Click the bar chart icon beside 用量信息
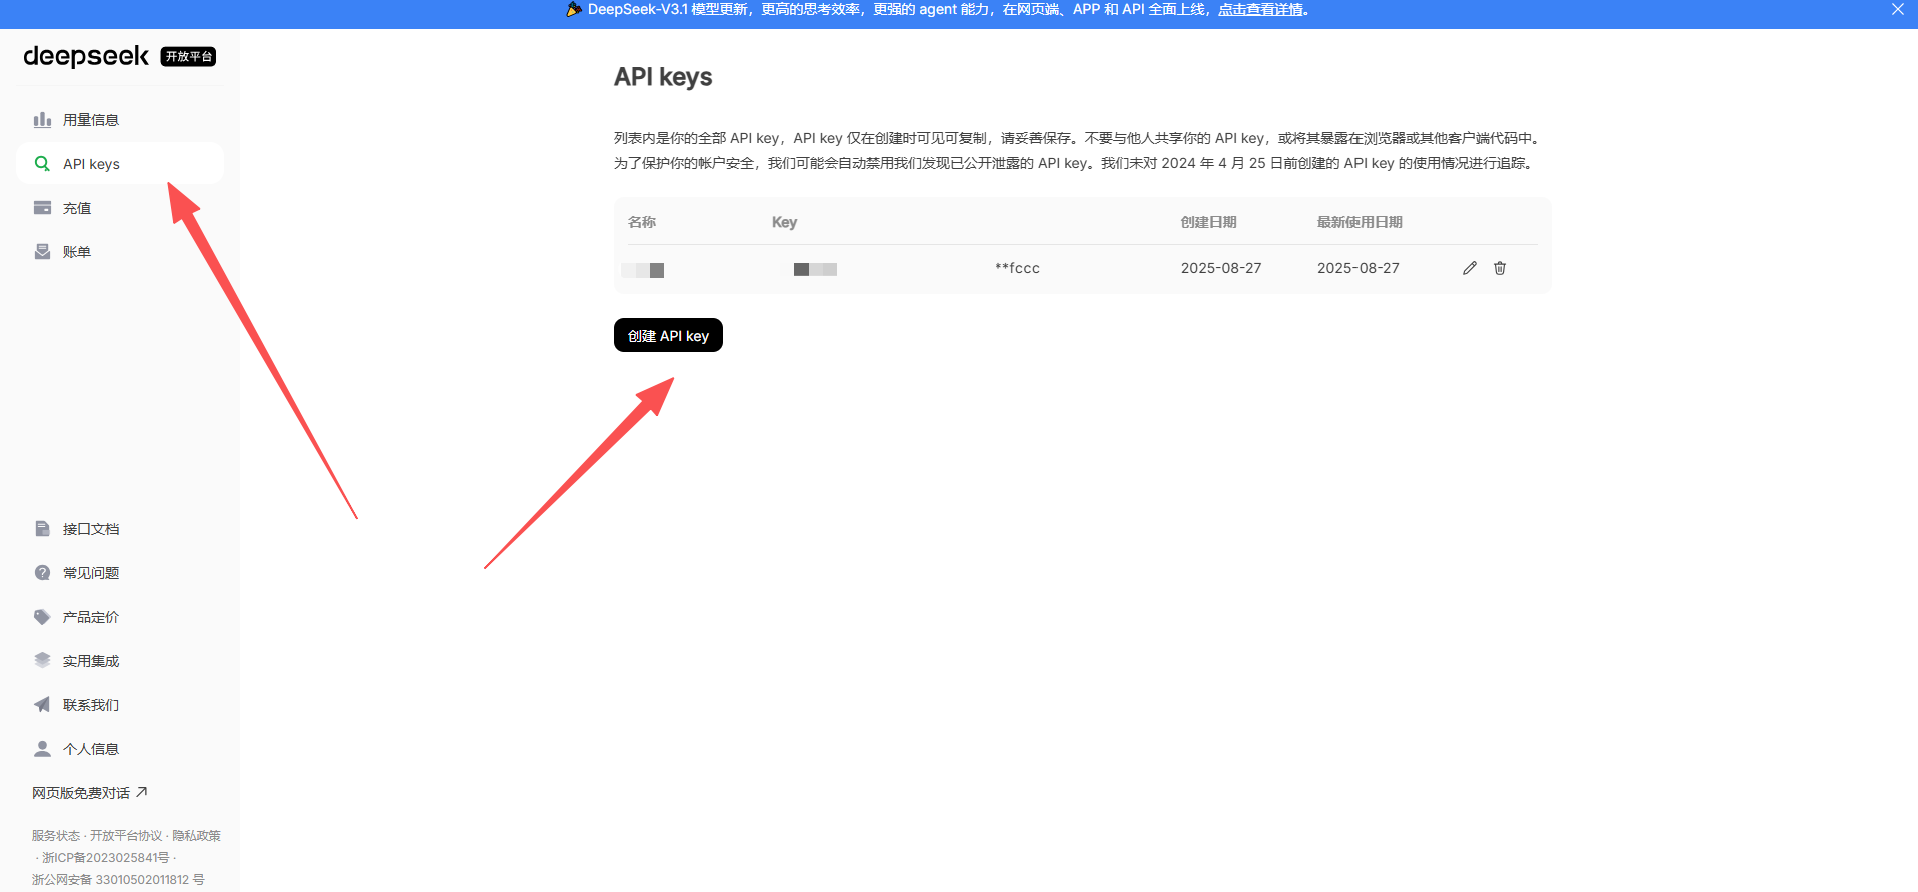This screenshot has height=892, width=1918. [42, 120]
